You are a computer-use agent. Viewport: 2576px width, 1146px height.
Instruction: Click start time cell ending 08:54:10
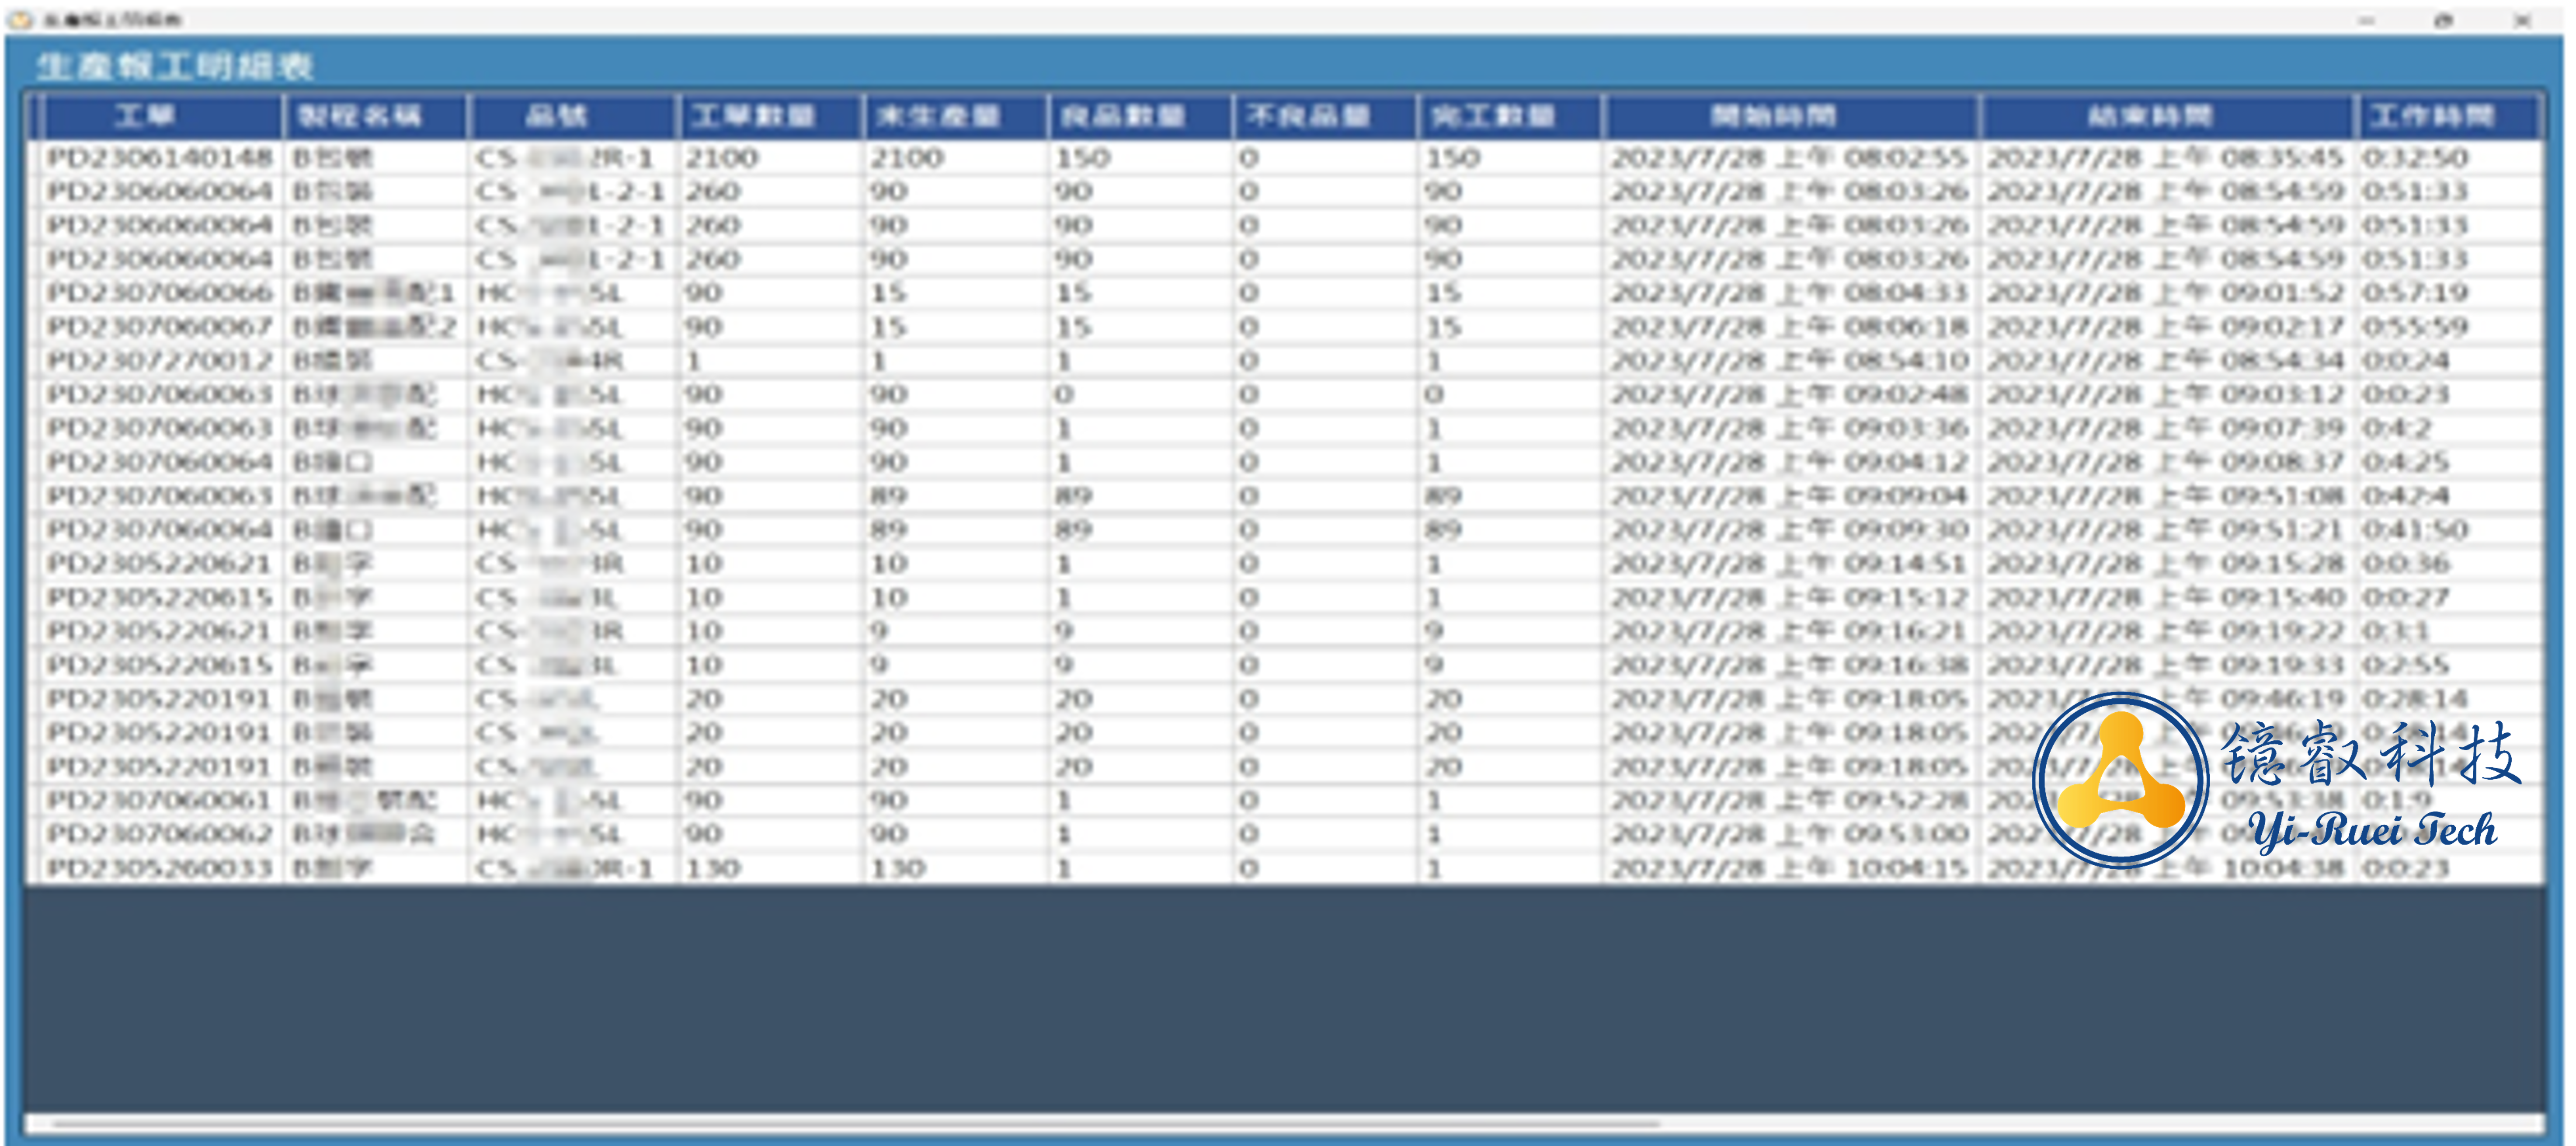(x=1790, y=361)
